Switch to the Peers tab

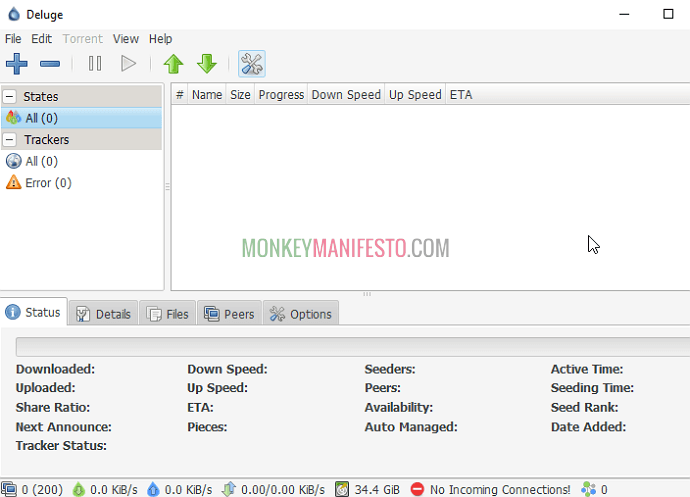point(229,314)
